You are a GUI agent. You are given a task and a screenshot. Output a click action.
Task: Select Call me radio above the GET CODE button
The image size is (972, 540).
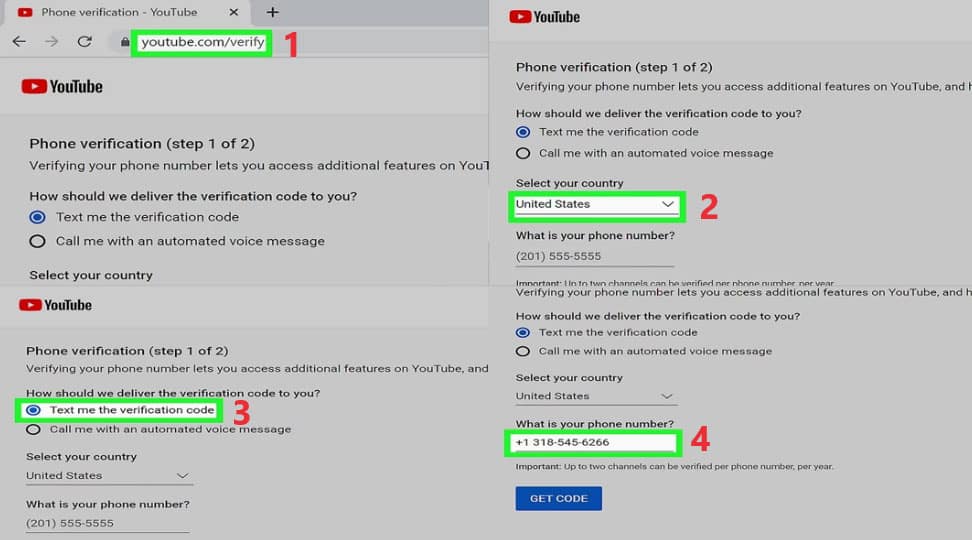(523, 352)
